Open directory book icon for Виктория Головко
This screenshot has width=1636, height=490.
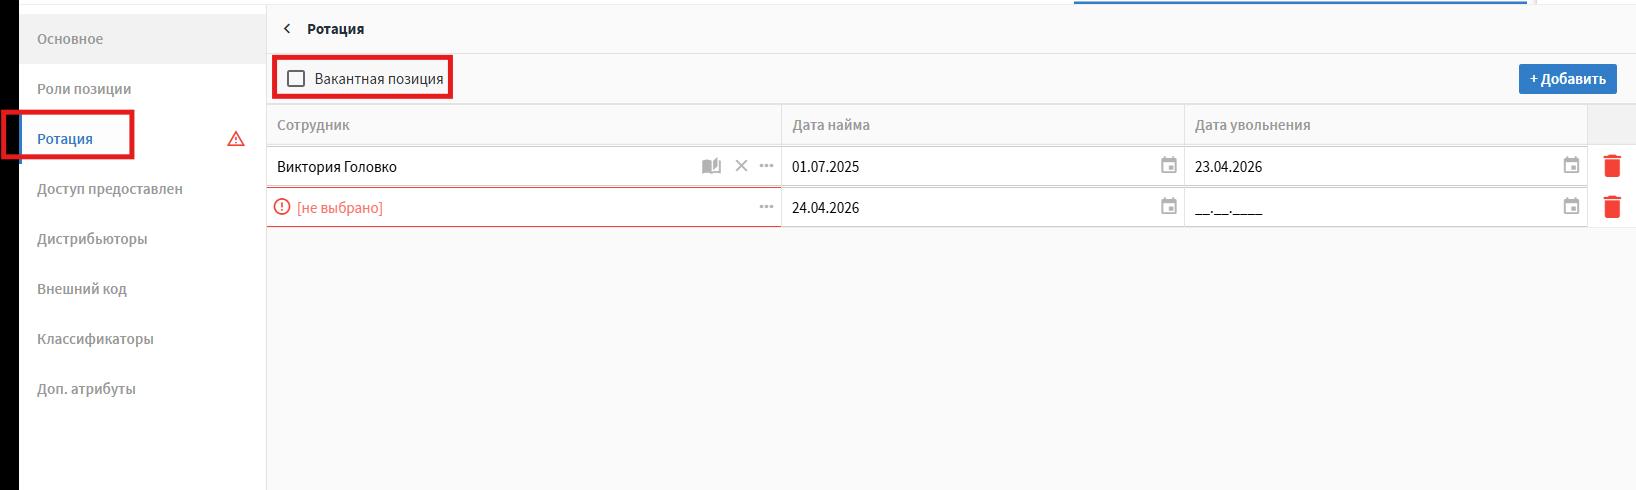[711, 166]
